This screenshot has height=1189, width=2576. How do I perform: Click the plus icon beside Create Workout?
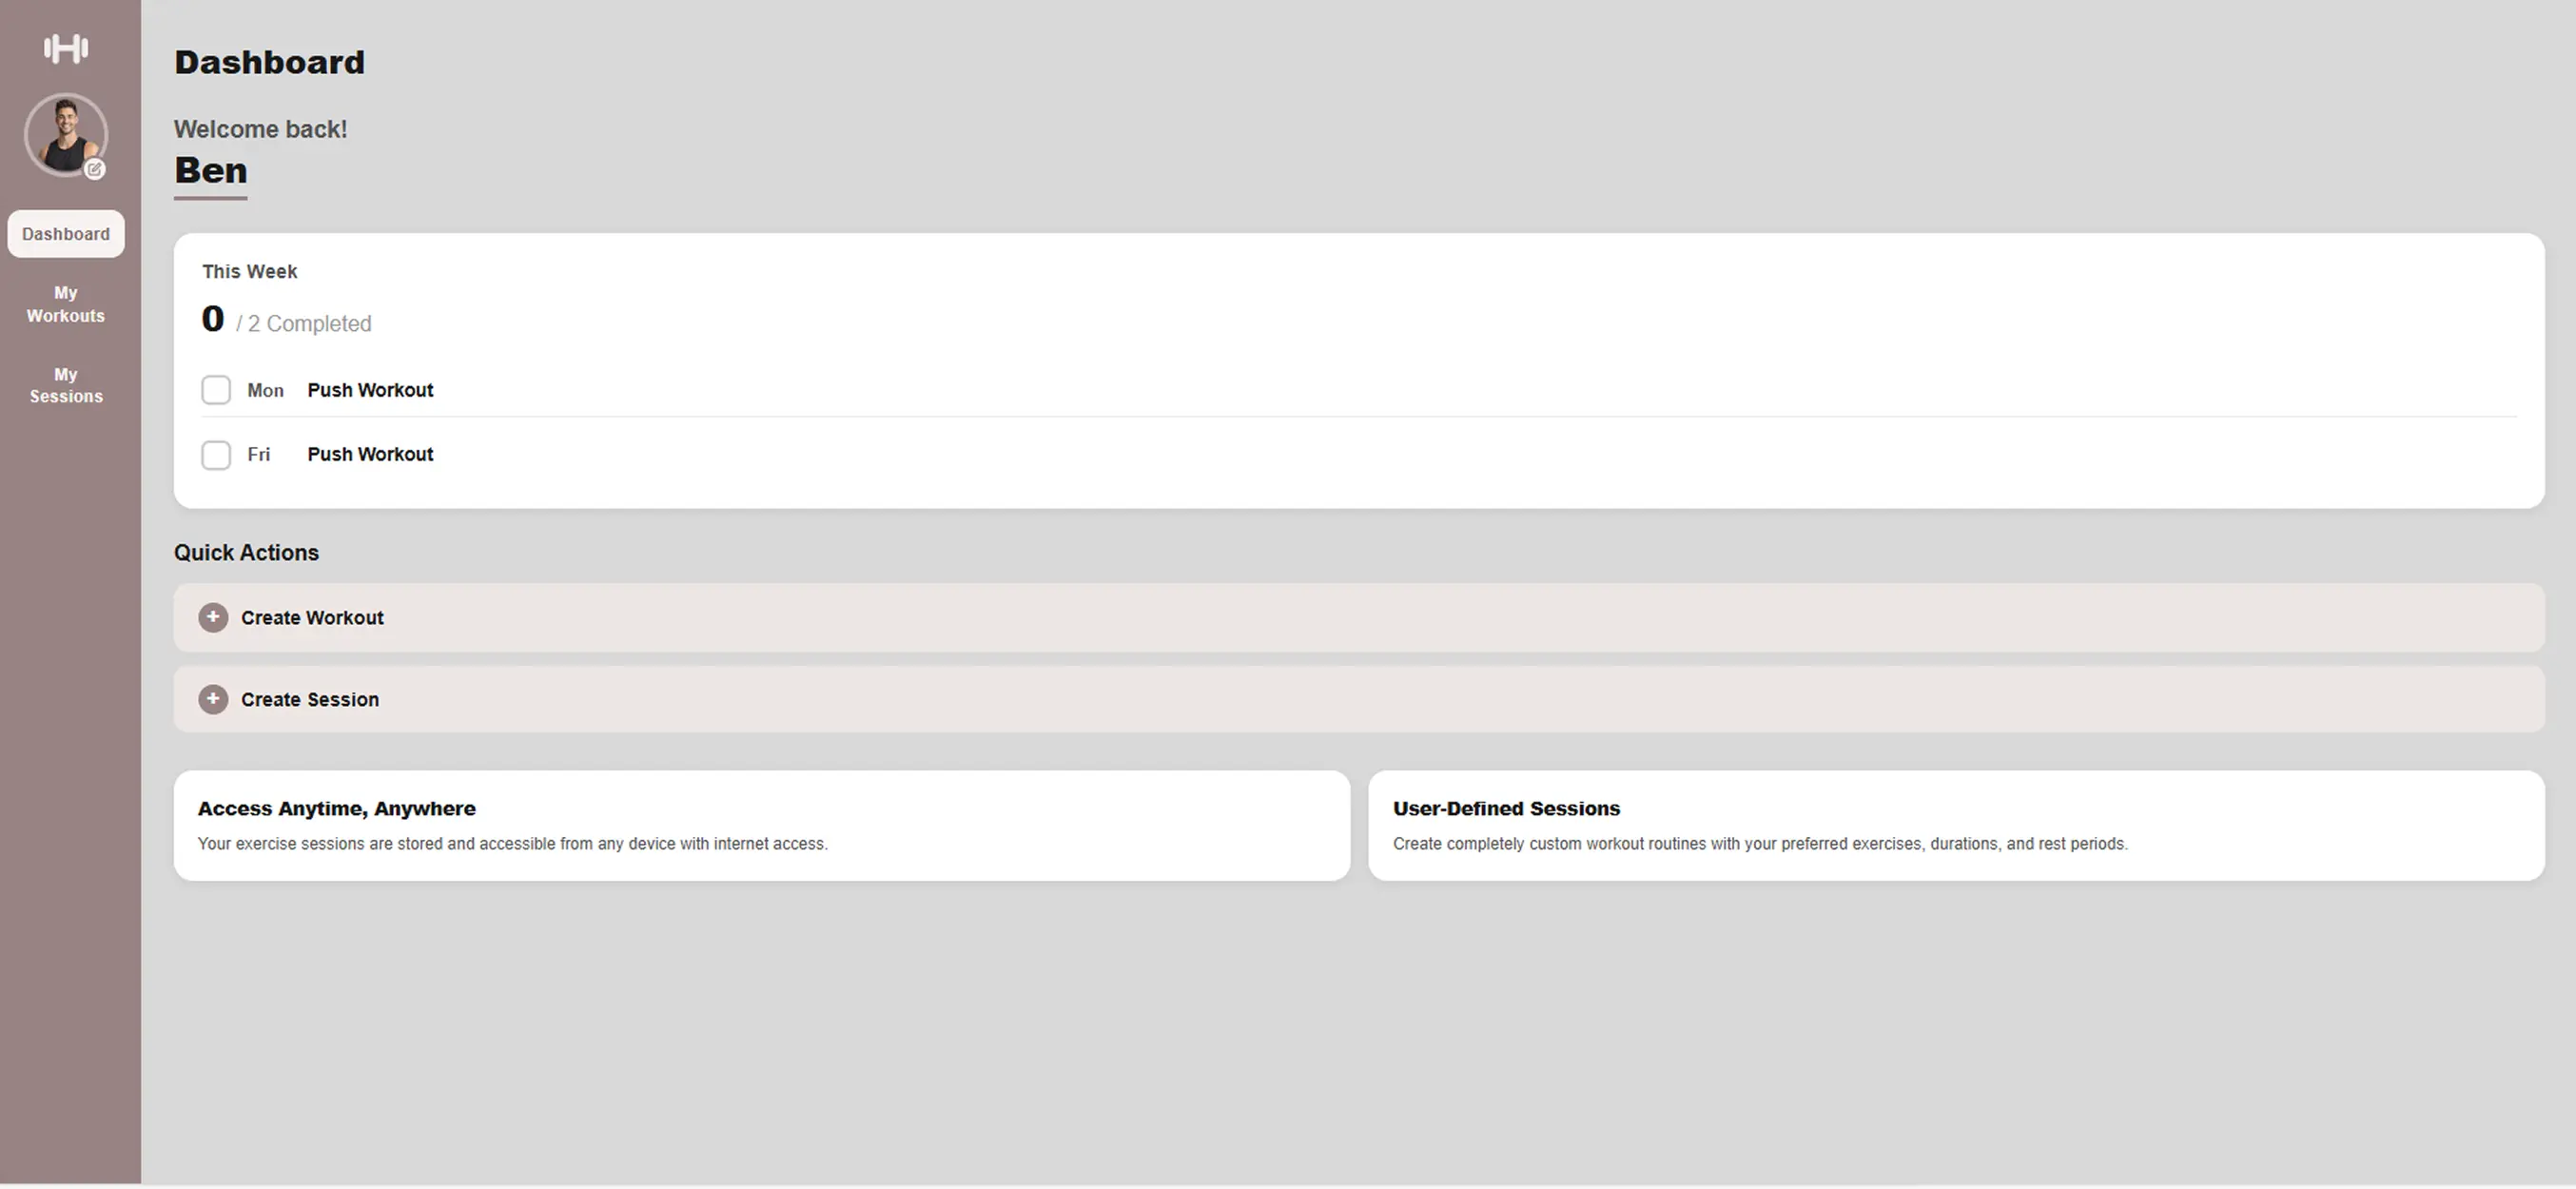click(213, 617)
